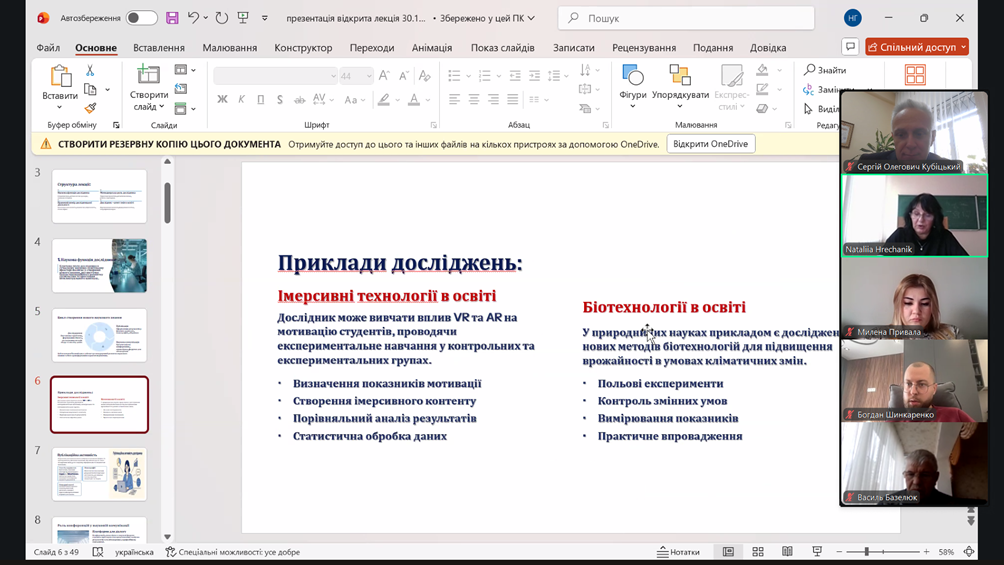Click the Format Painter brush icon

click(x=90, y=108)
